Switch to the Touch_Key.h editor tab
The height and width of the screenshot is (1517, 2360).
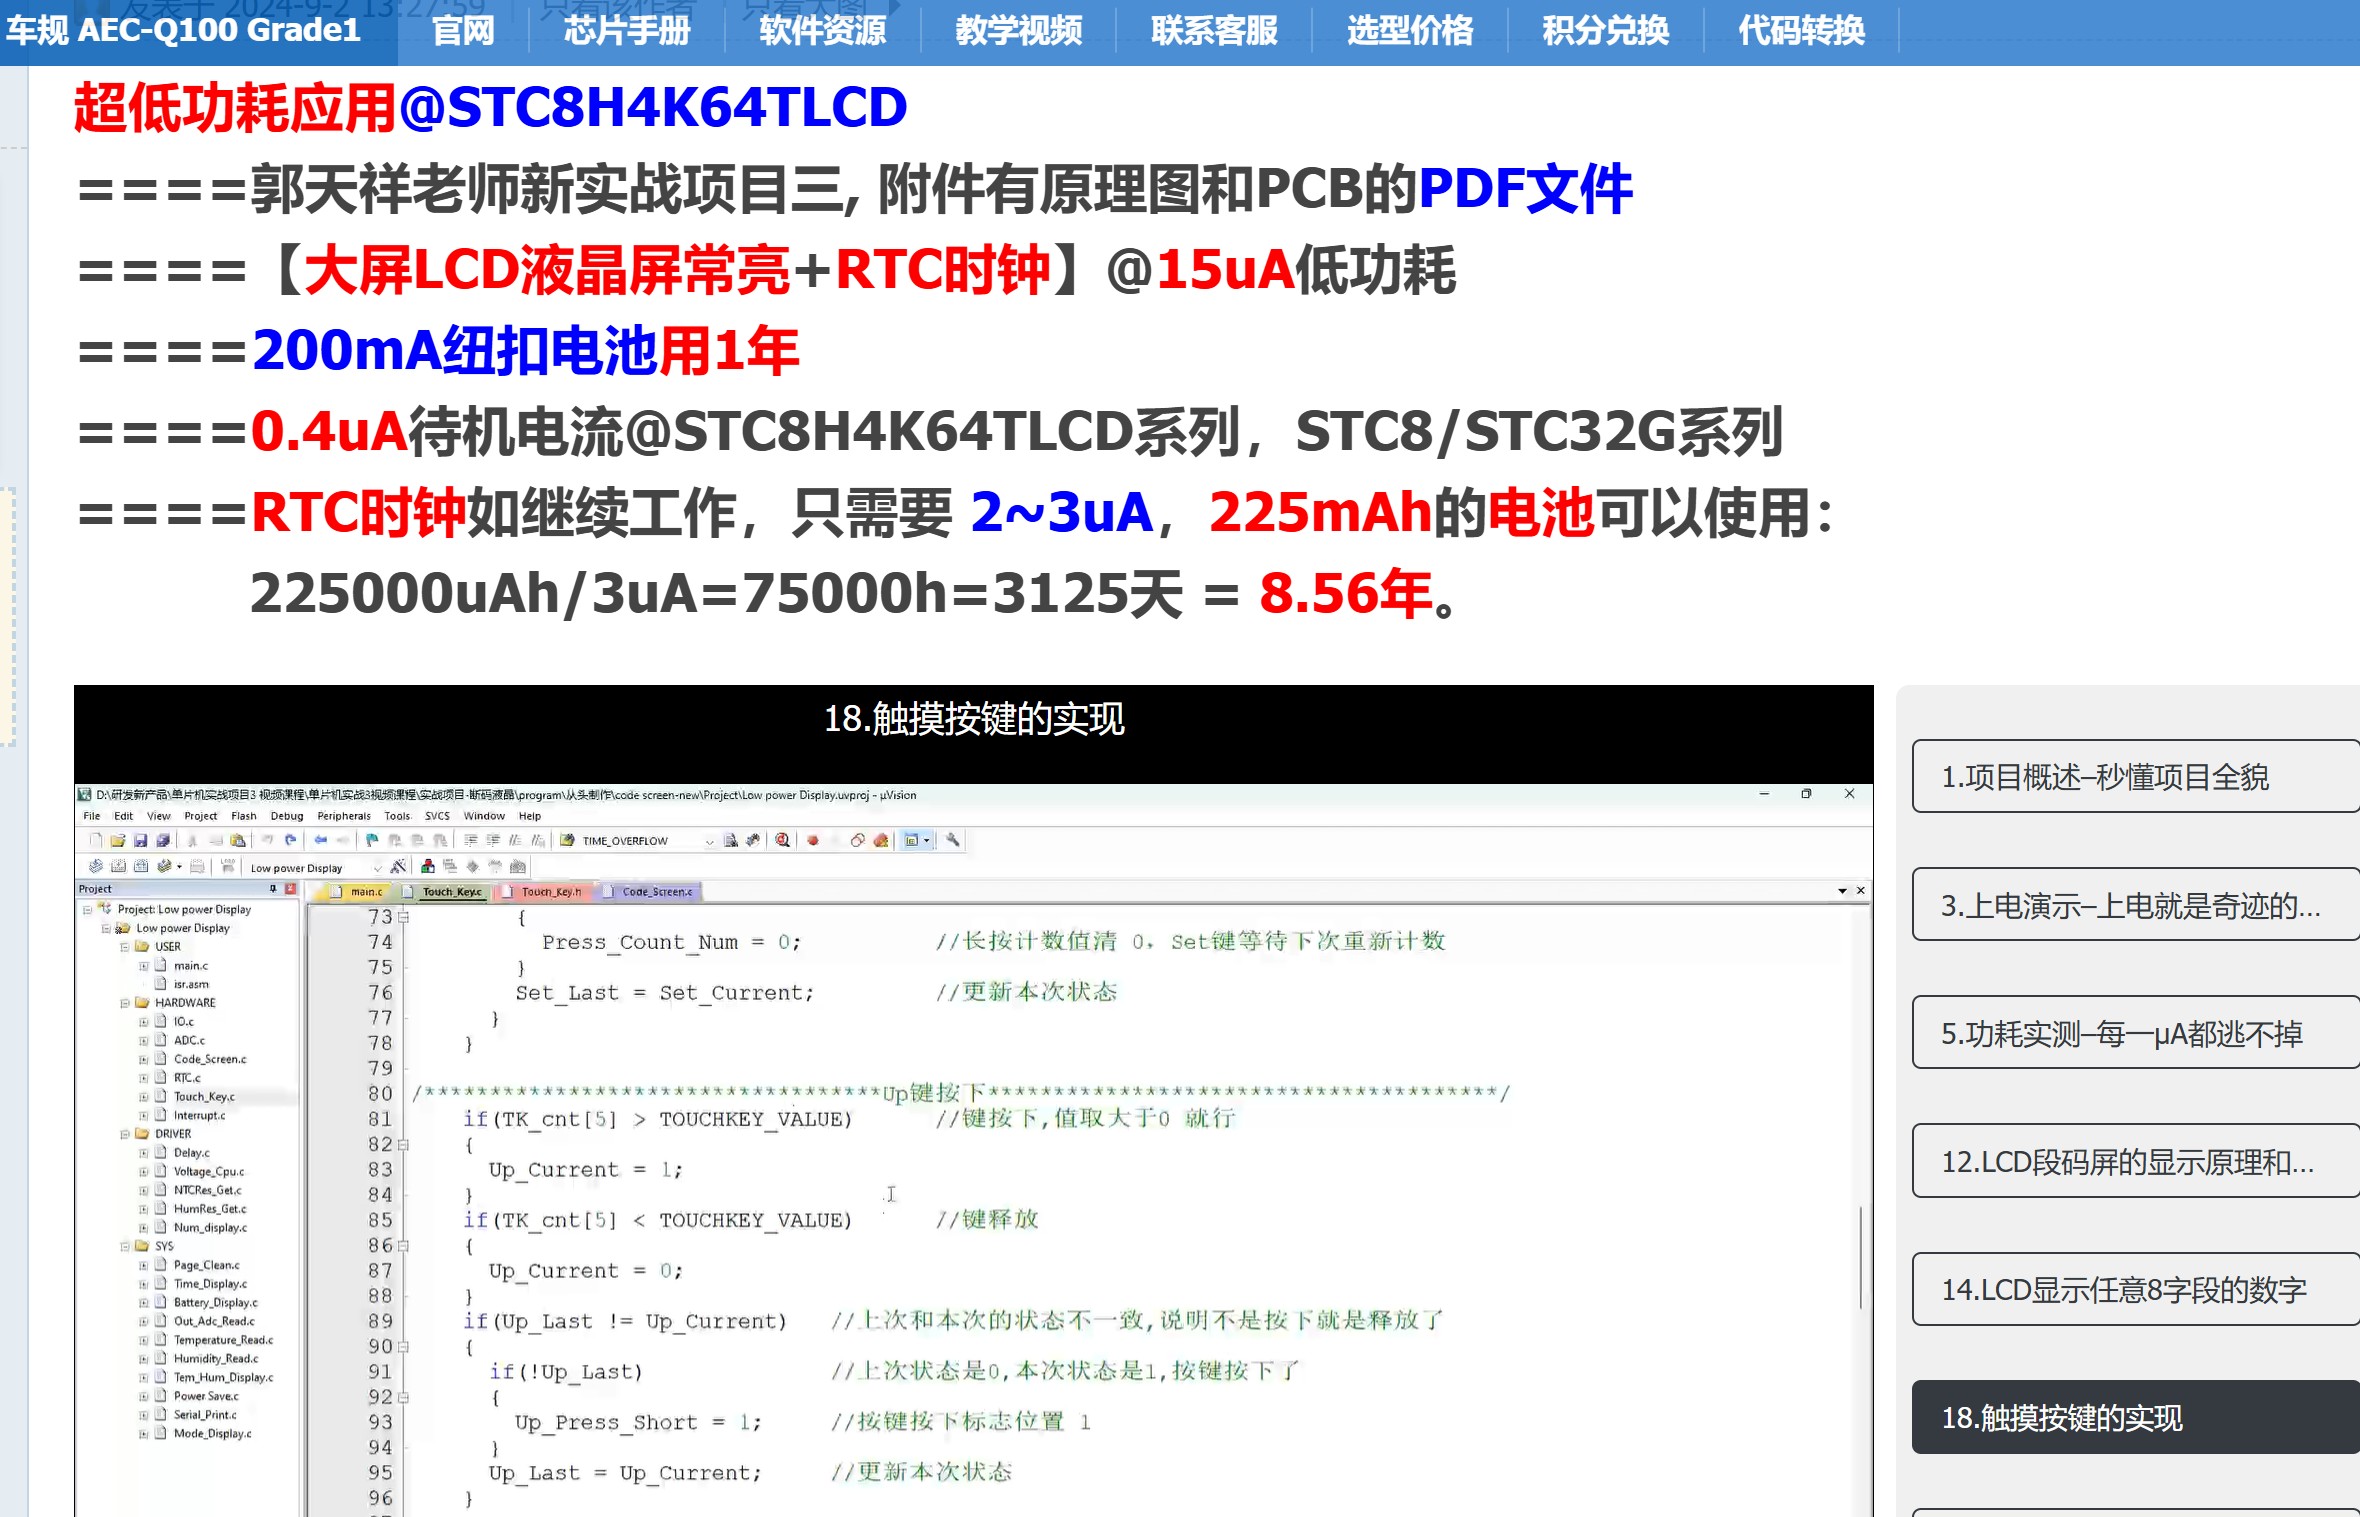click(545, 891)
